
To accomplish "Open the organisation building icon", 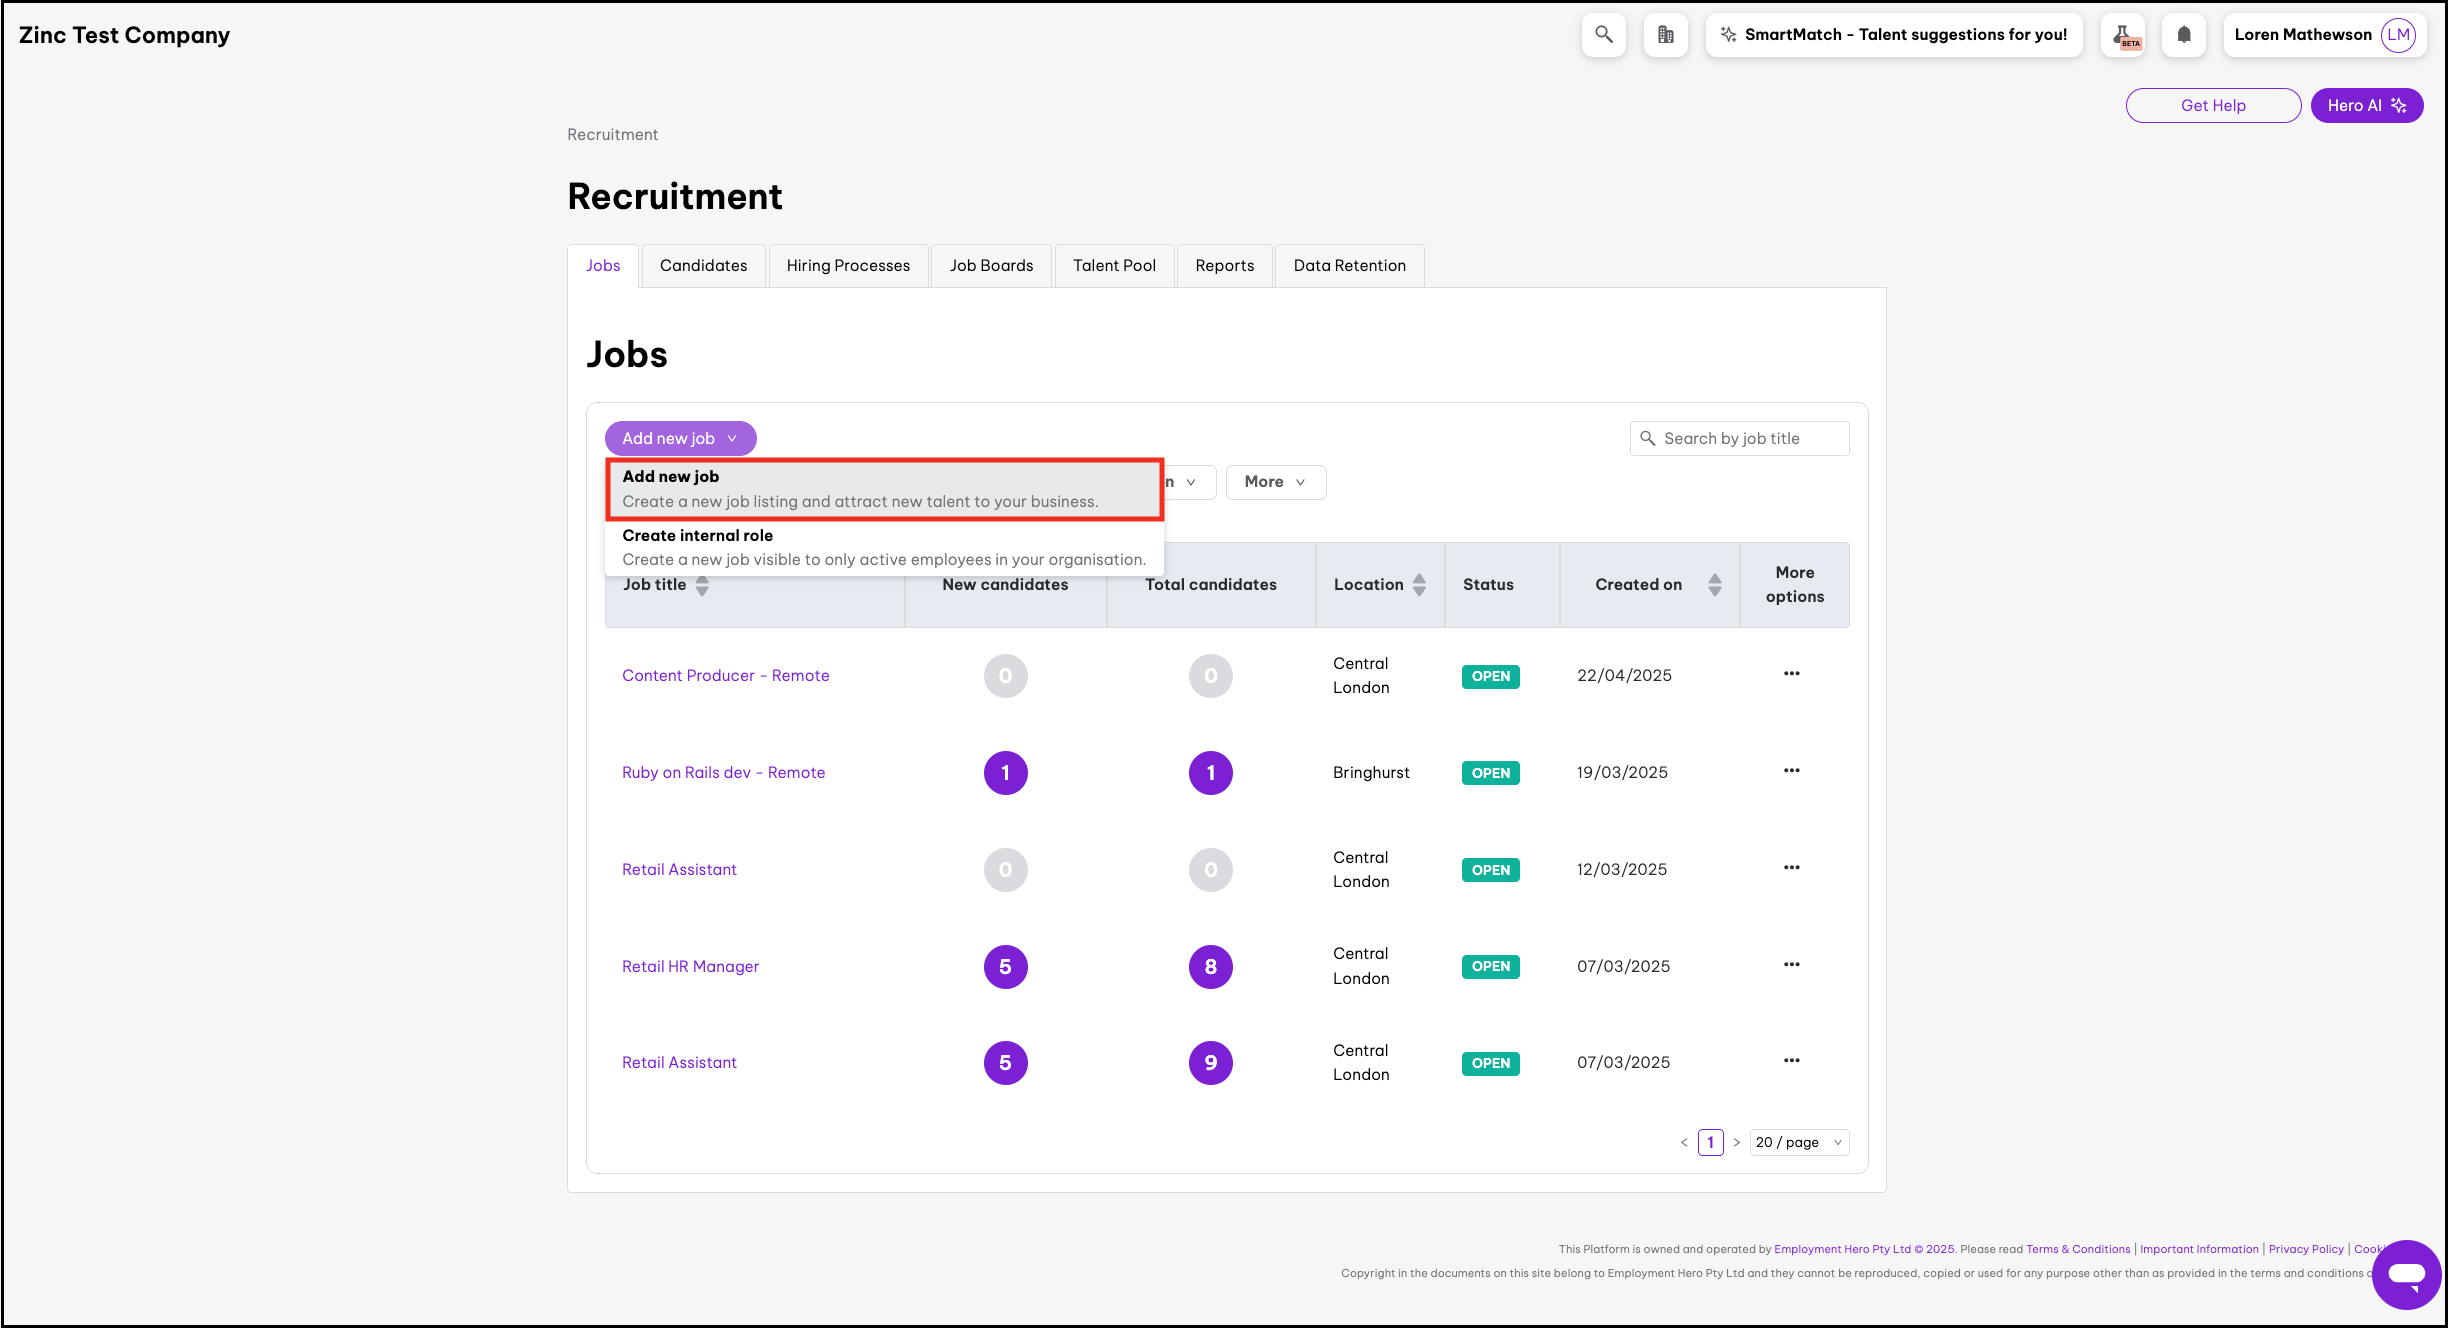I will click(1665, 35).
